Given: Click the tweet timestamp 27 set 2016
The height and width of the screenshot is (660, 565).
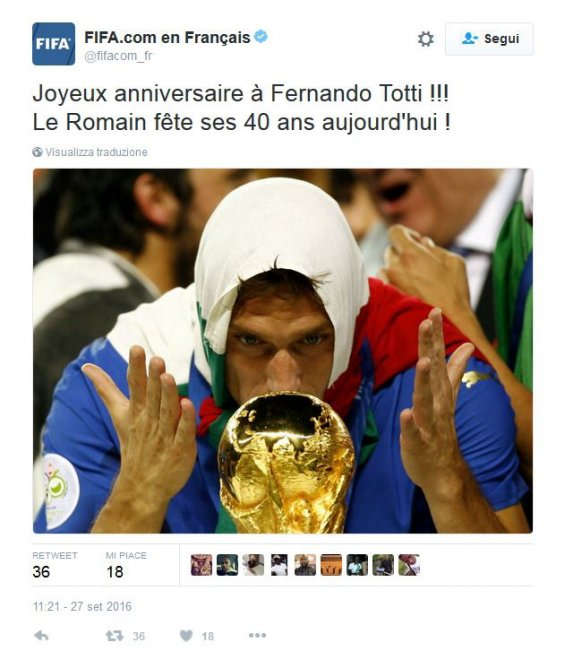Looking at the screenshot, I should pyautogui.click(x=82, y=607).
